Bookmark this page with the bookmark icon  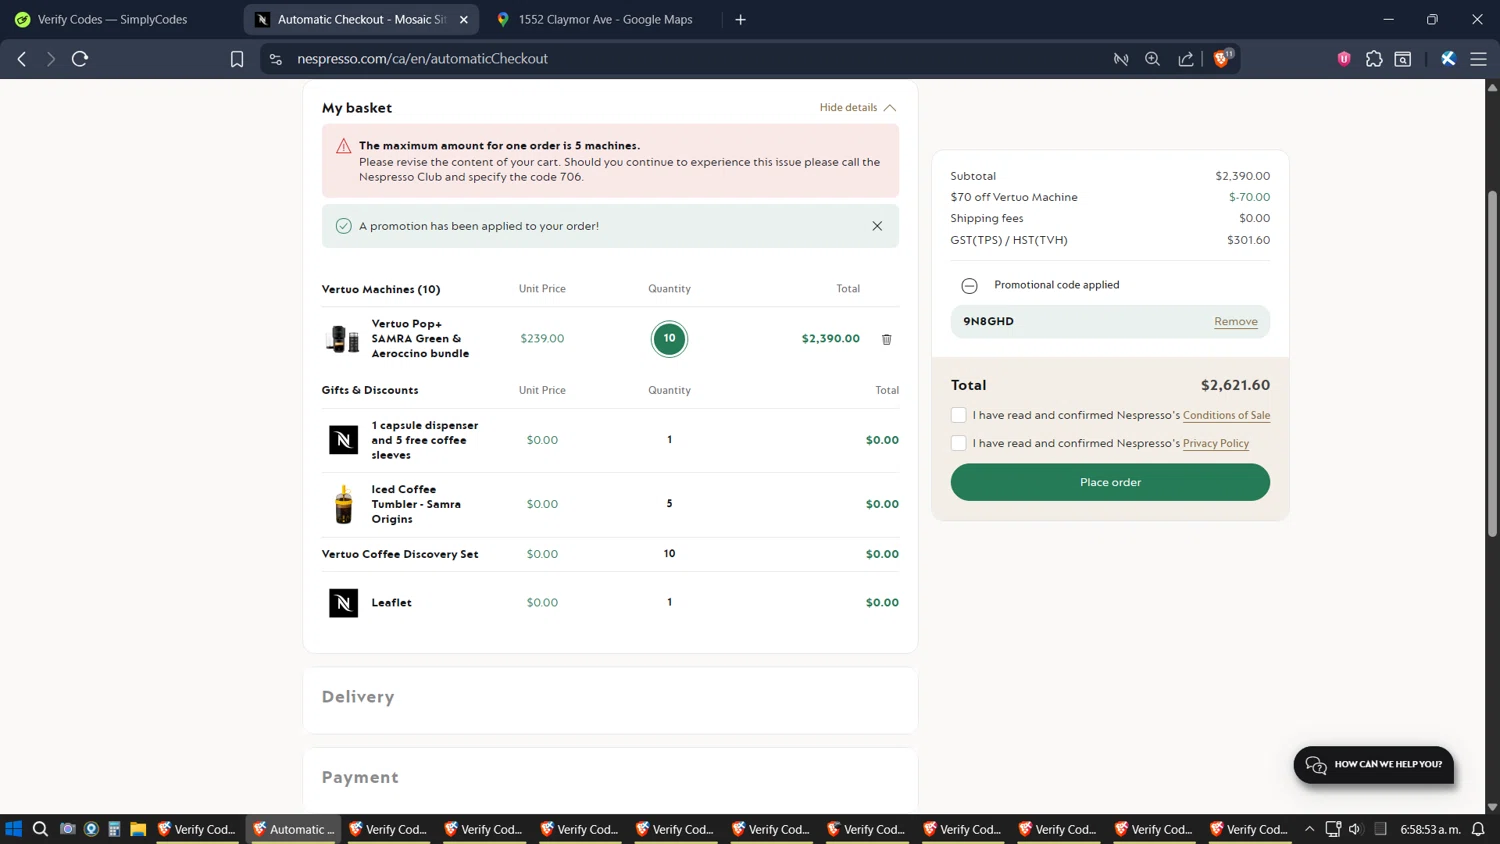click(x=237, y=59)
